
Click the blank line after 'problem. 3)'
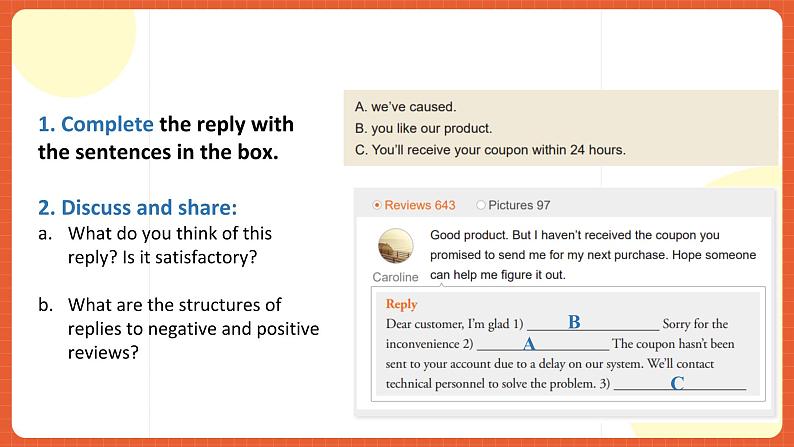coord(680,386)
